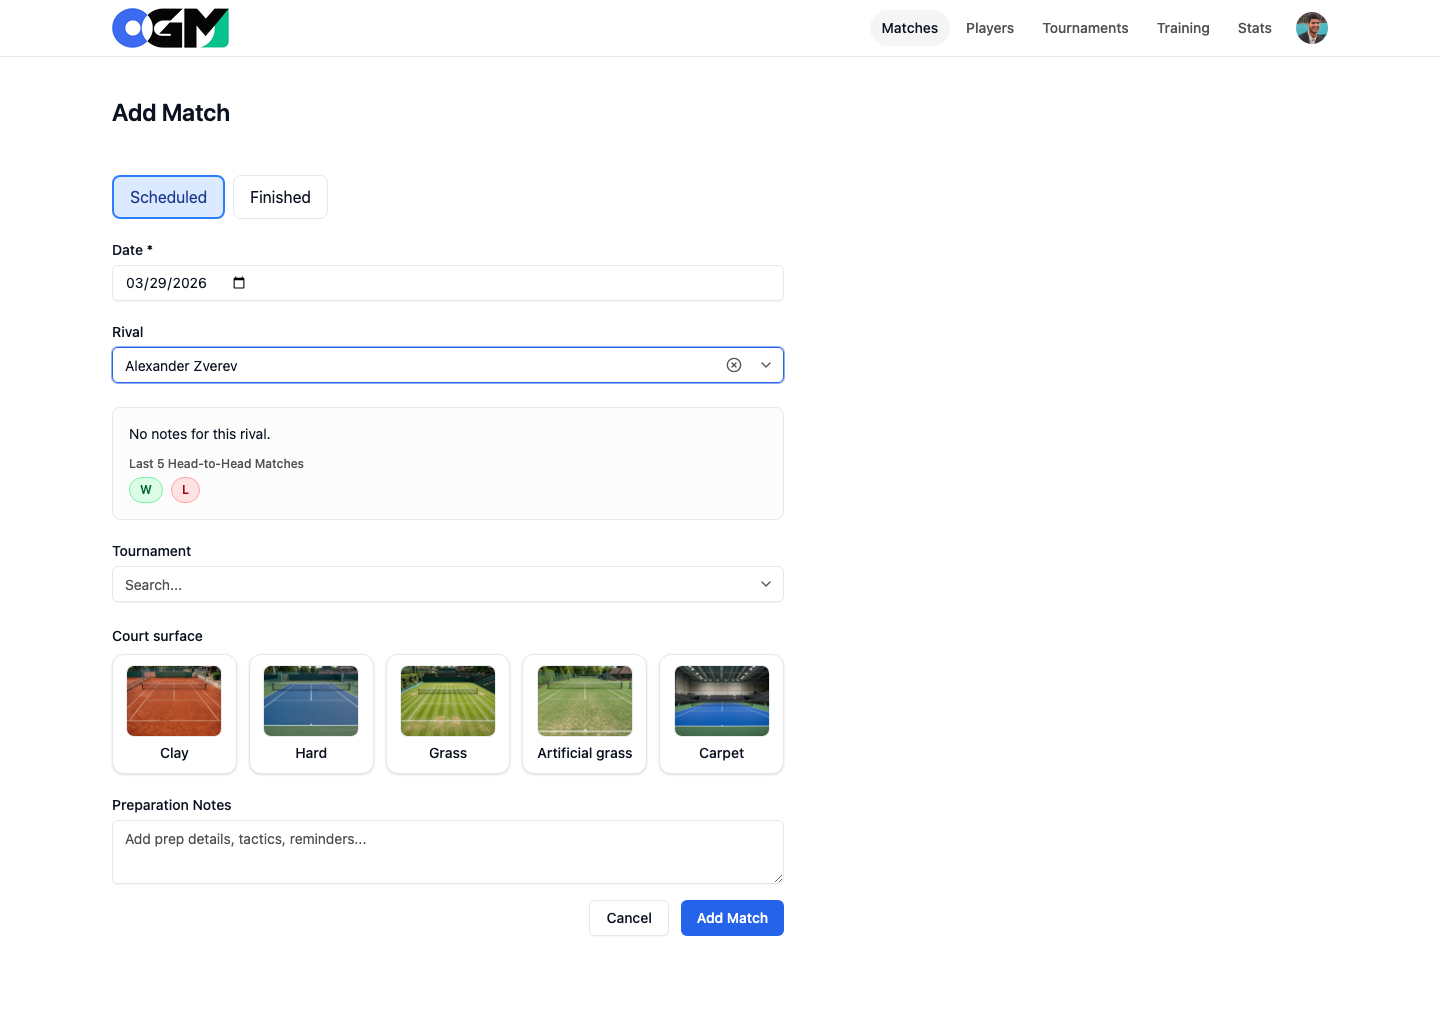Click the W head-to-head result badge
Viewport: 1440px width, 1024px height.
[146, 490]
